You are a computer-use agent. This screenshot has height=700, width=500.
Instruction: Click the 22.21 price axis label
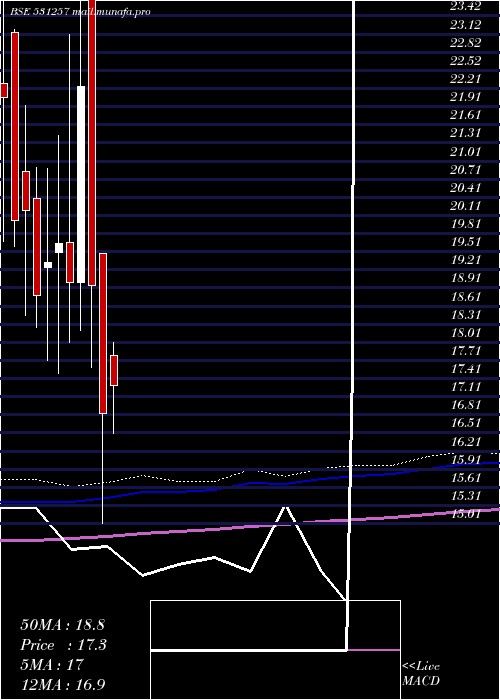tap(465, 79)
